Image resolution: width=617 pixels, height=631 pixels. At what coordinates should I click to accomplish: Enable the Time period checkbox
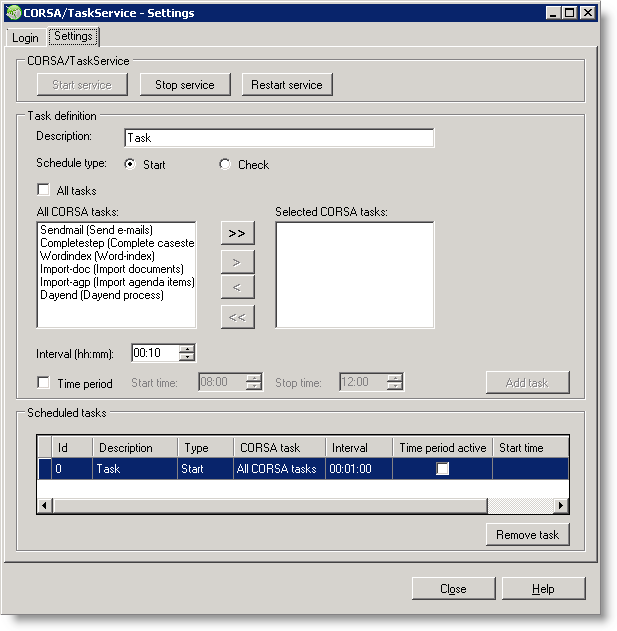click(43, 382)
